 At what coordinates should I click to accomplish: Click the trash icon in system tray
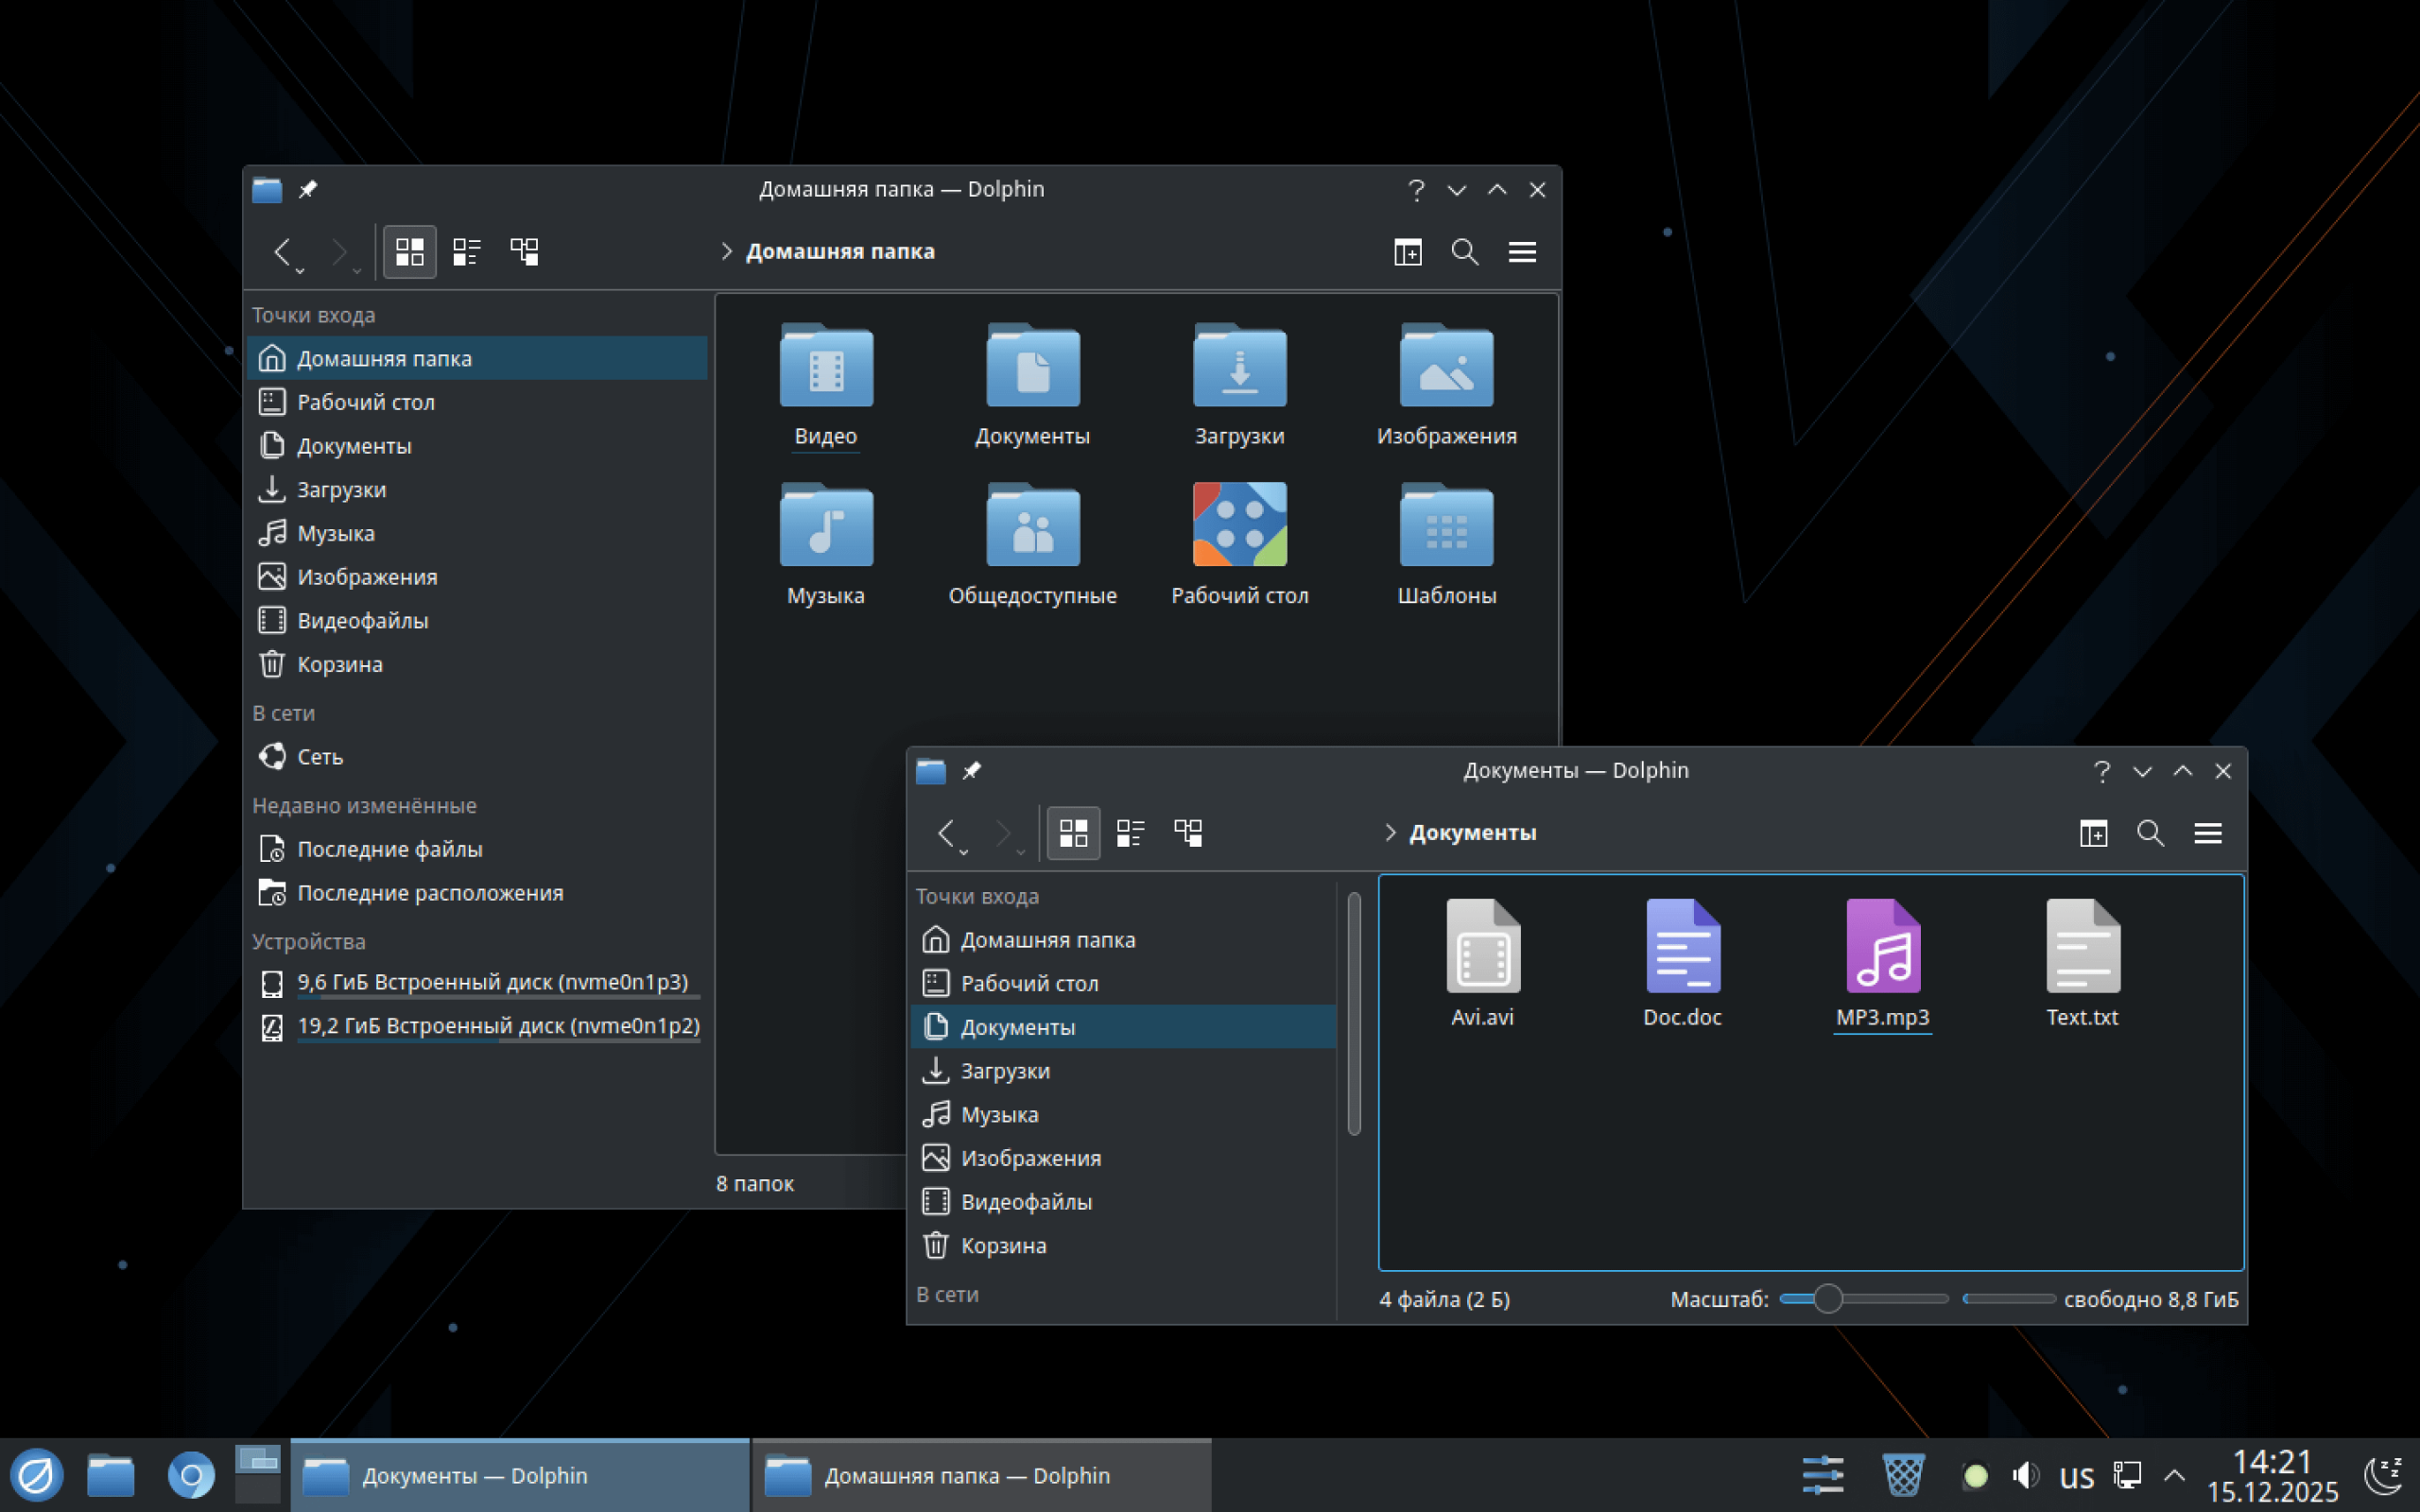click(1902, 1475)
